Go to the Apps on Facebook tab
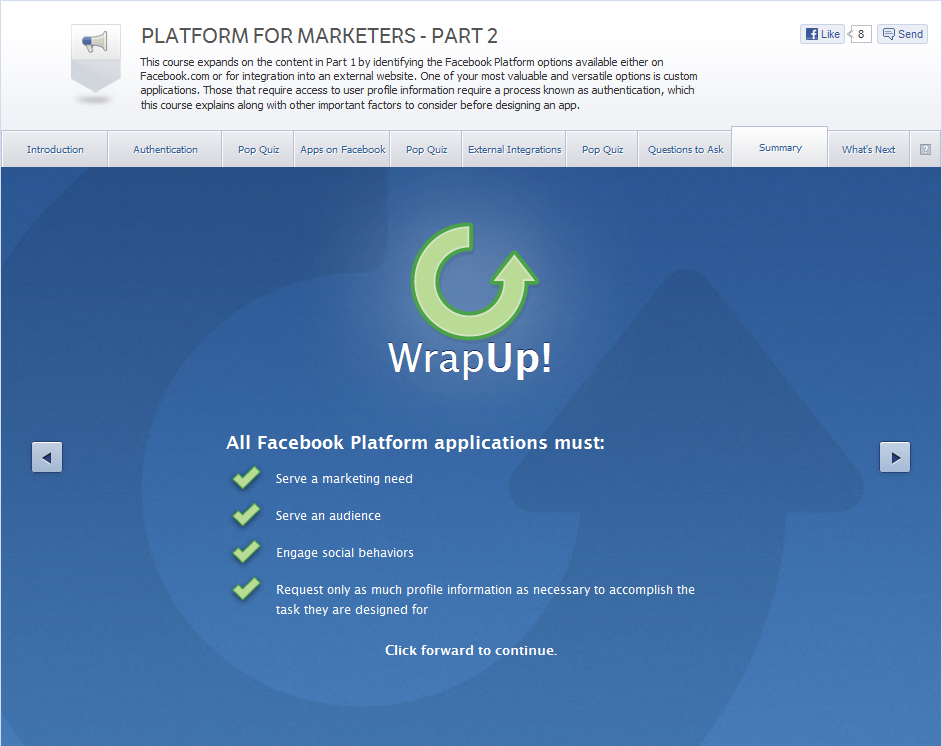942x746 pixels. click(342, 149)
